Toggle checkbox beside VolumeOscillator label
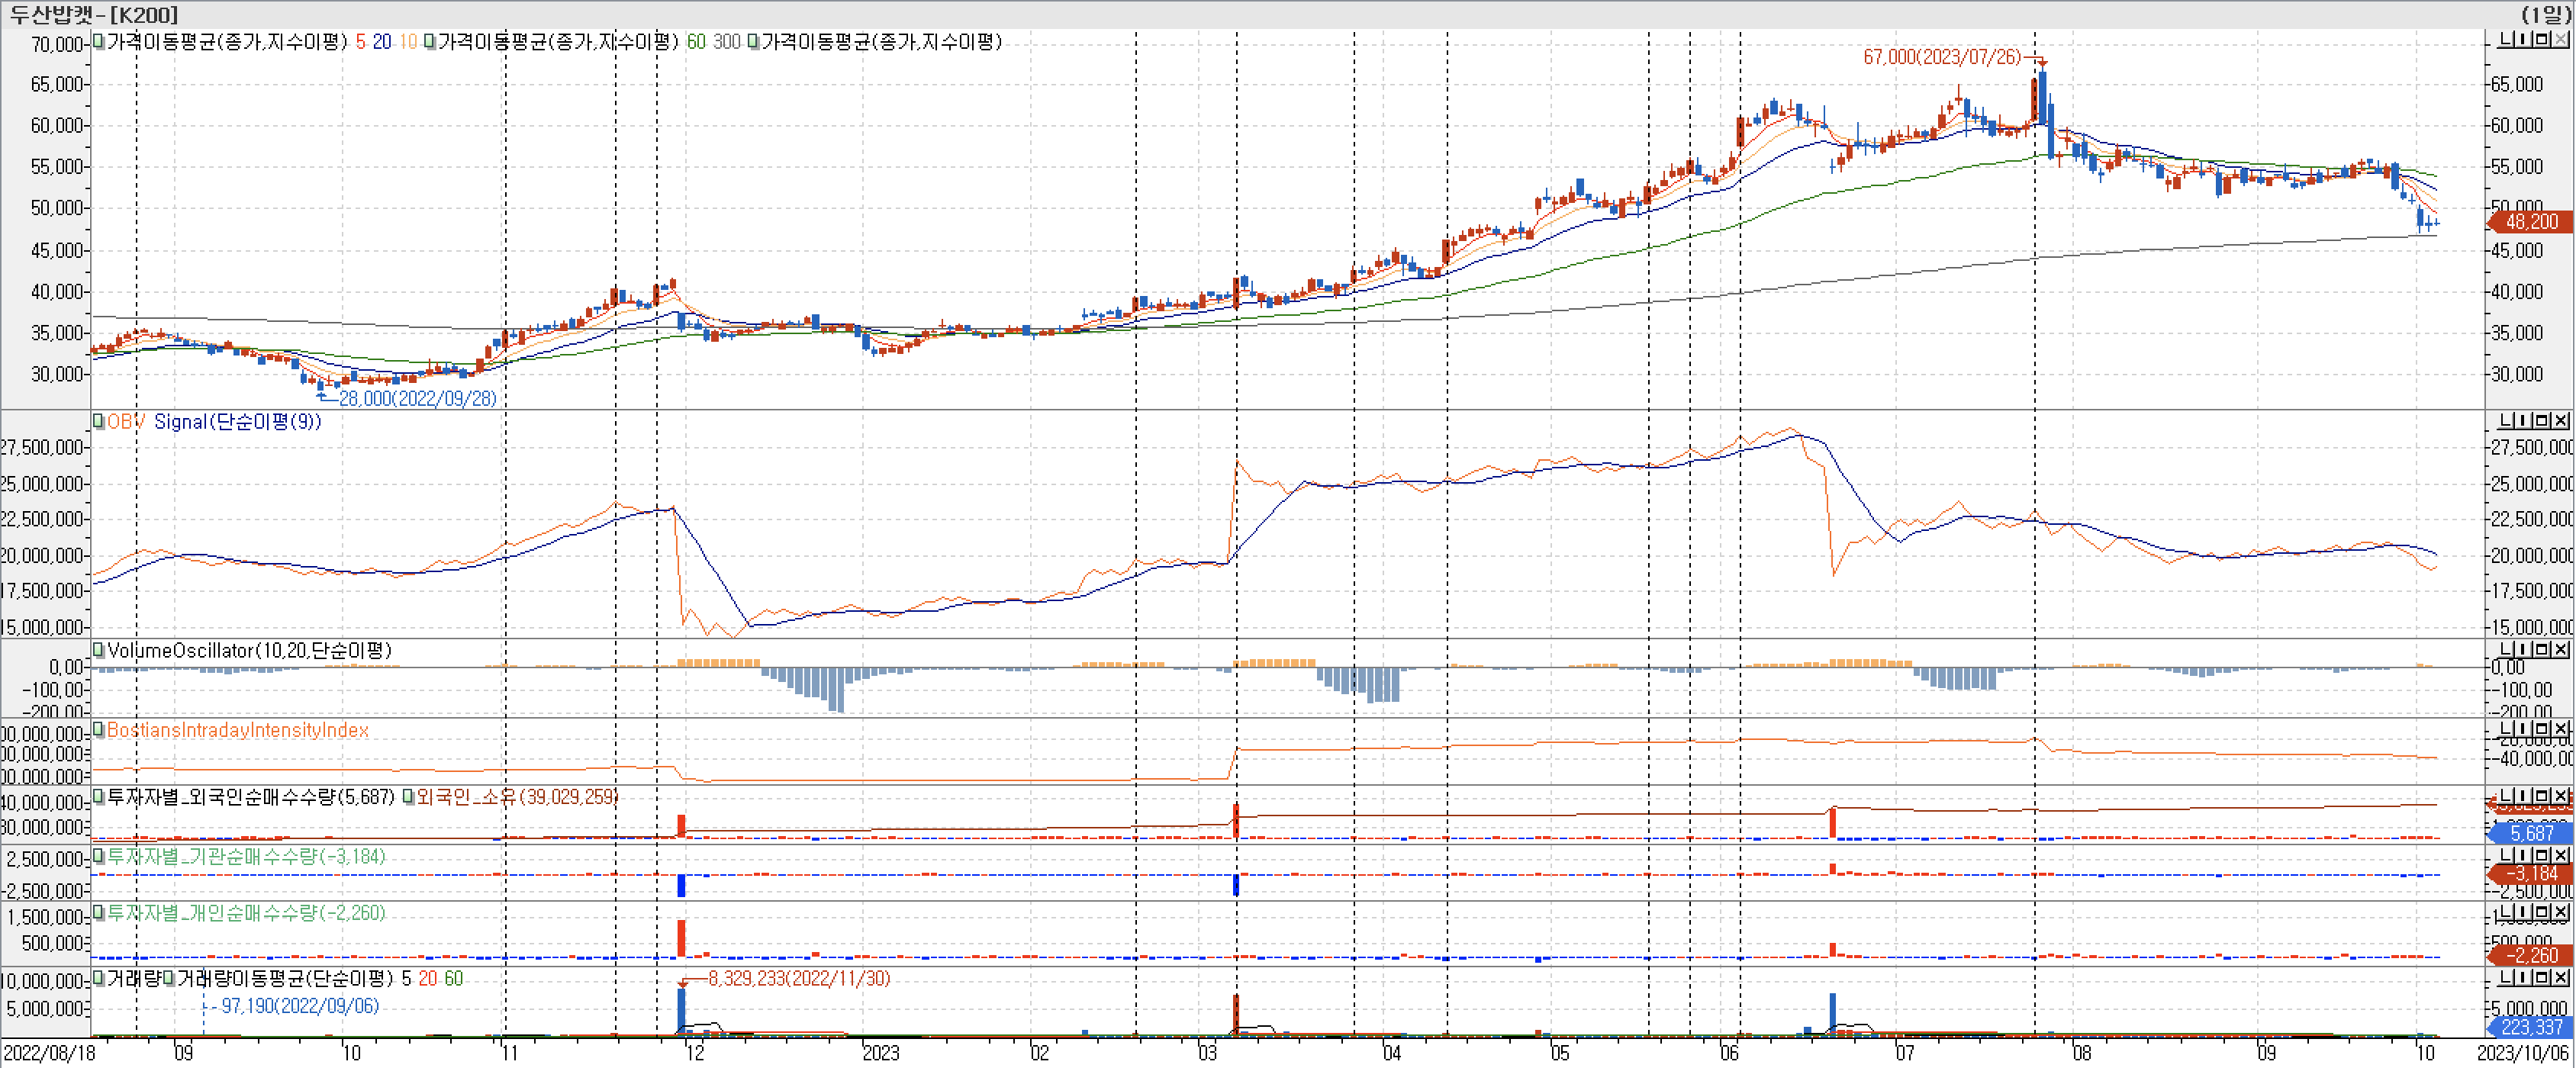 coord(98,651)
